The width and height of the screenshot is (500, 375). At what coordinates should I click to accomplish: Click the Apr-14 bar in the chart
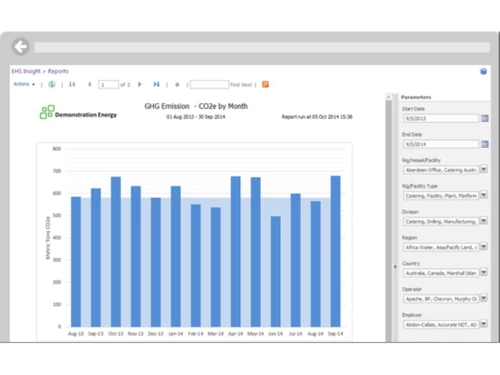click(x=236, y=252)
